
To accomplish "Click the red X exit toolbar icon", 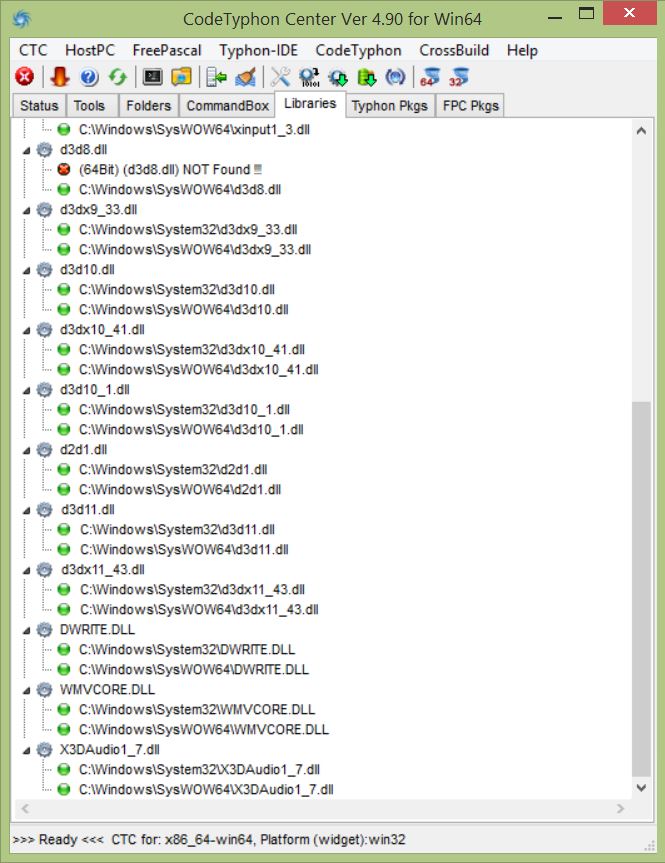I will point(24,77).
